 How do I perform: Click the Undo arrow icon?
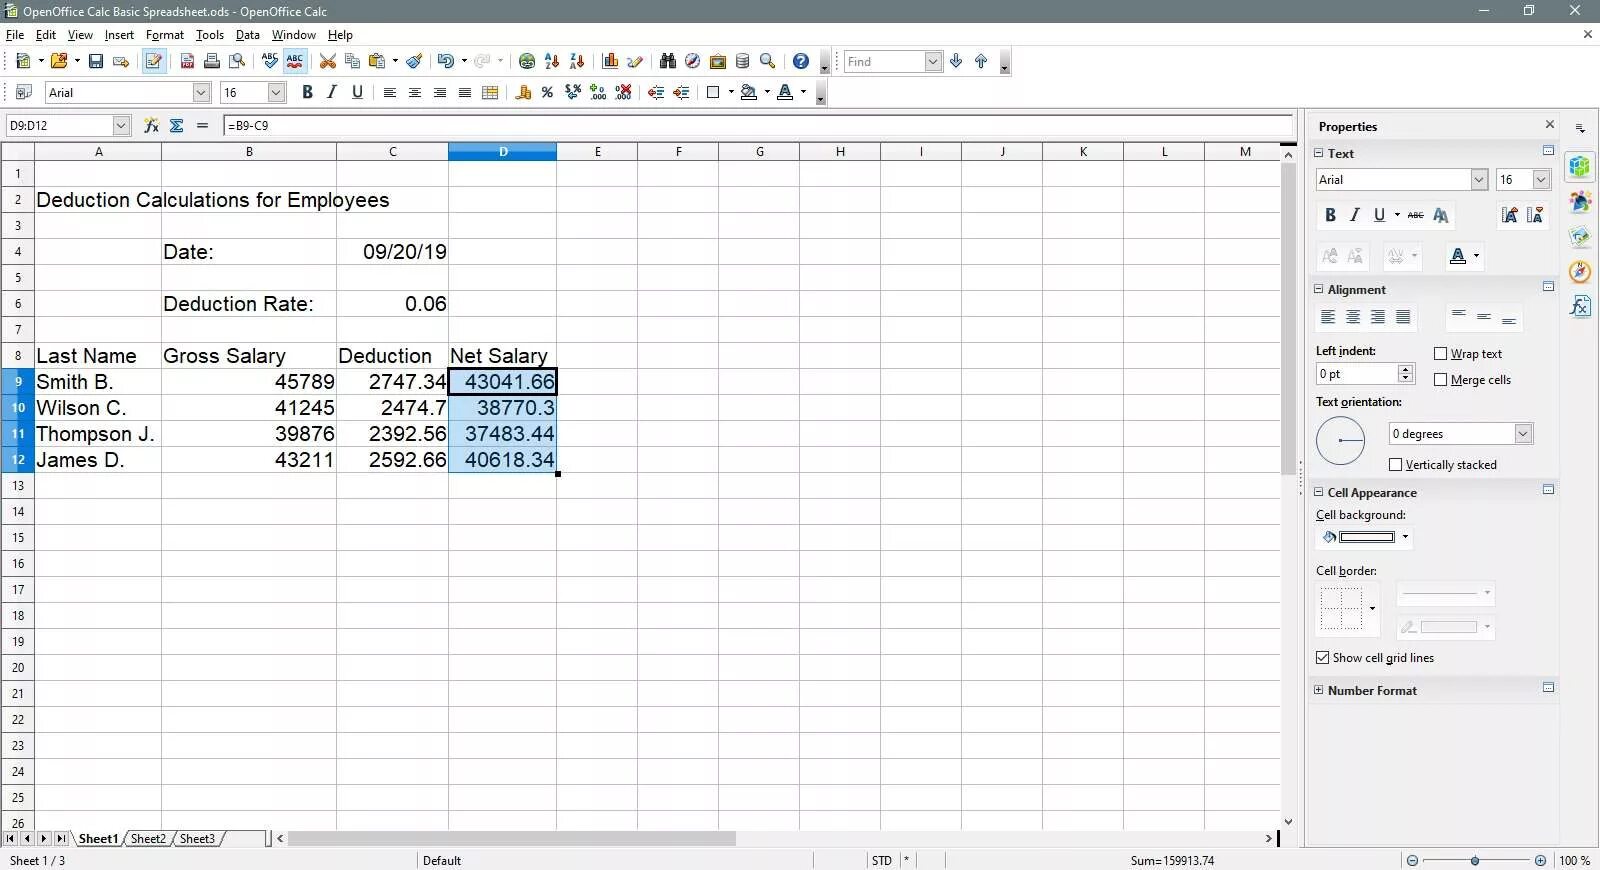[445, 61]
